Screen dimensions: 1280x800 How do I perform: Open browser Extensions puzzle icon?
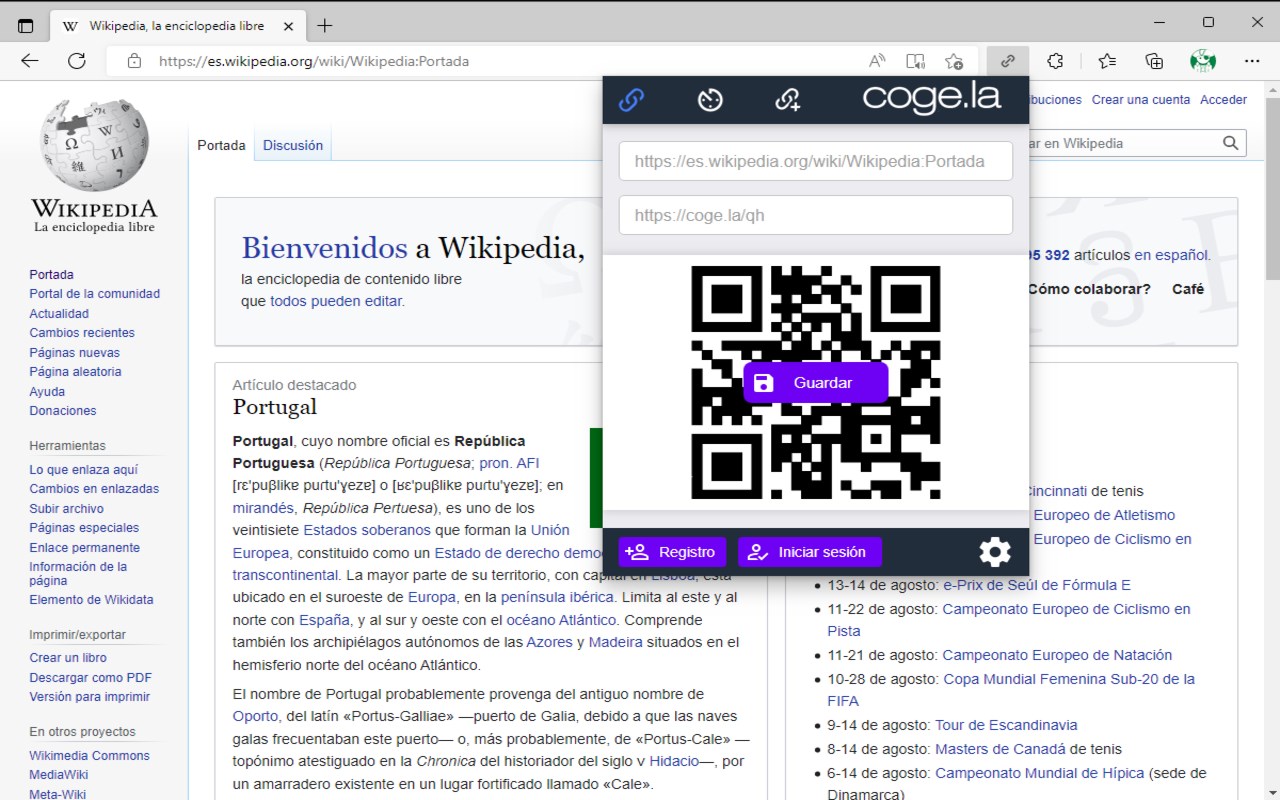(x=1056, y=61)
